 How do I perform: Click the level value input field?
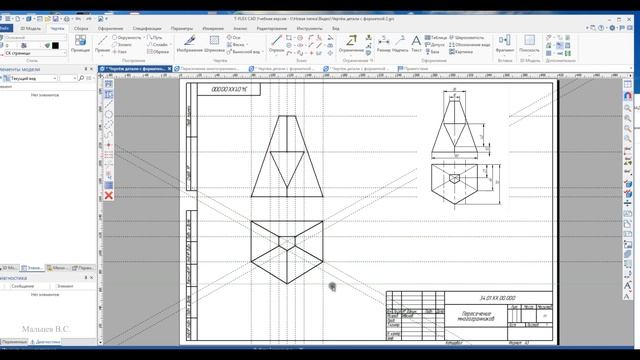[11, 45]
